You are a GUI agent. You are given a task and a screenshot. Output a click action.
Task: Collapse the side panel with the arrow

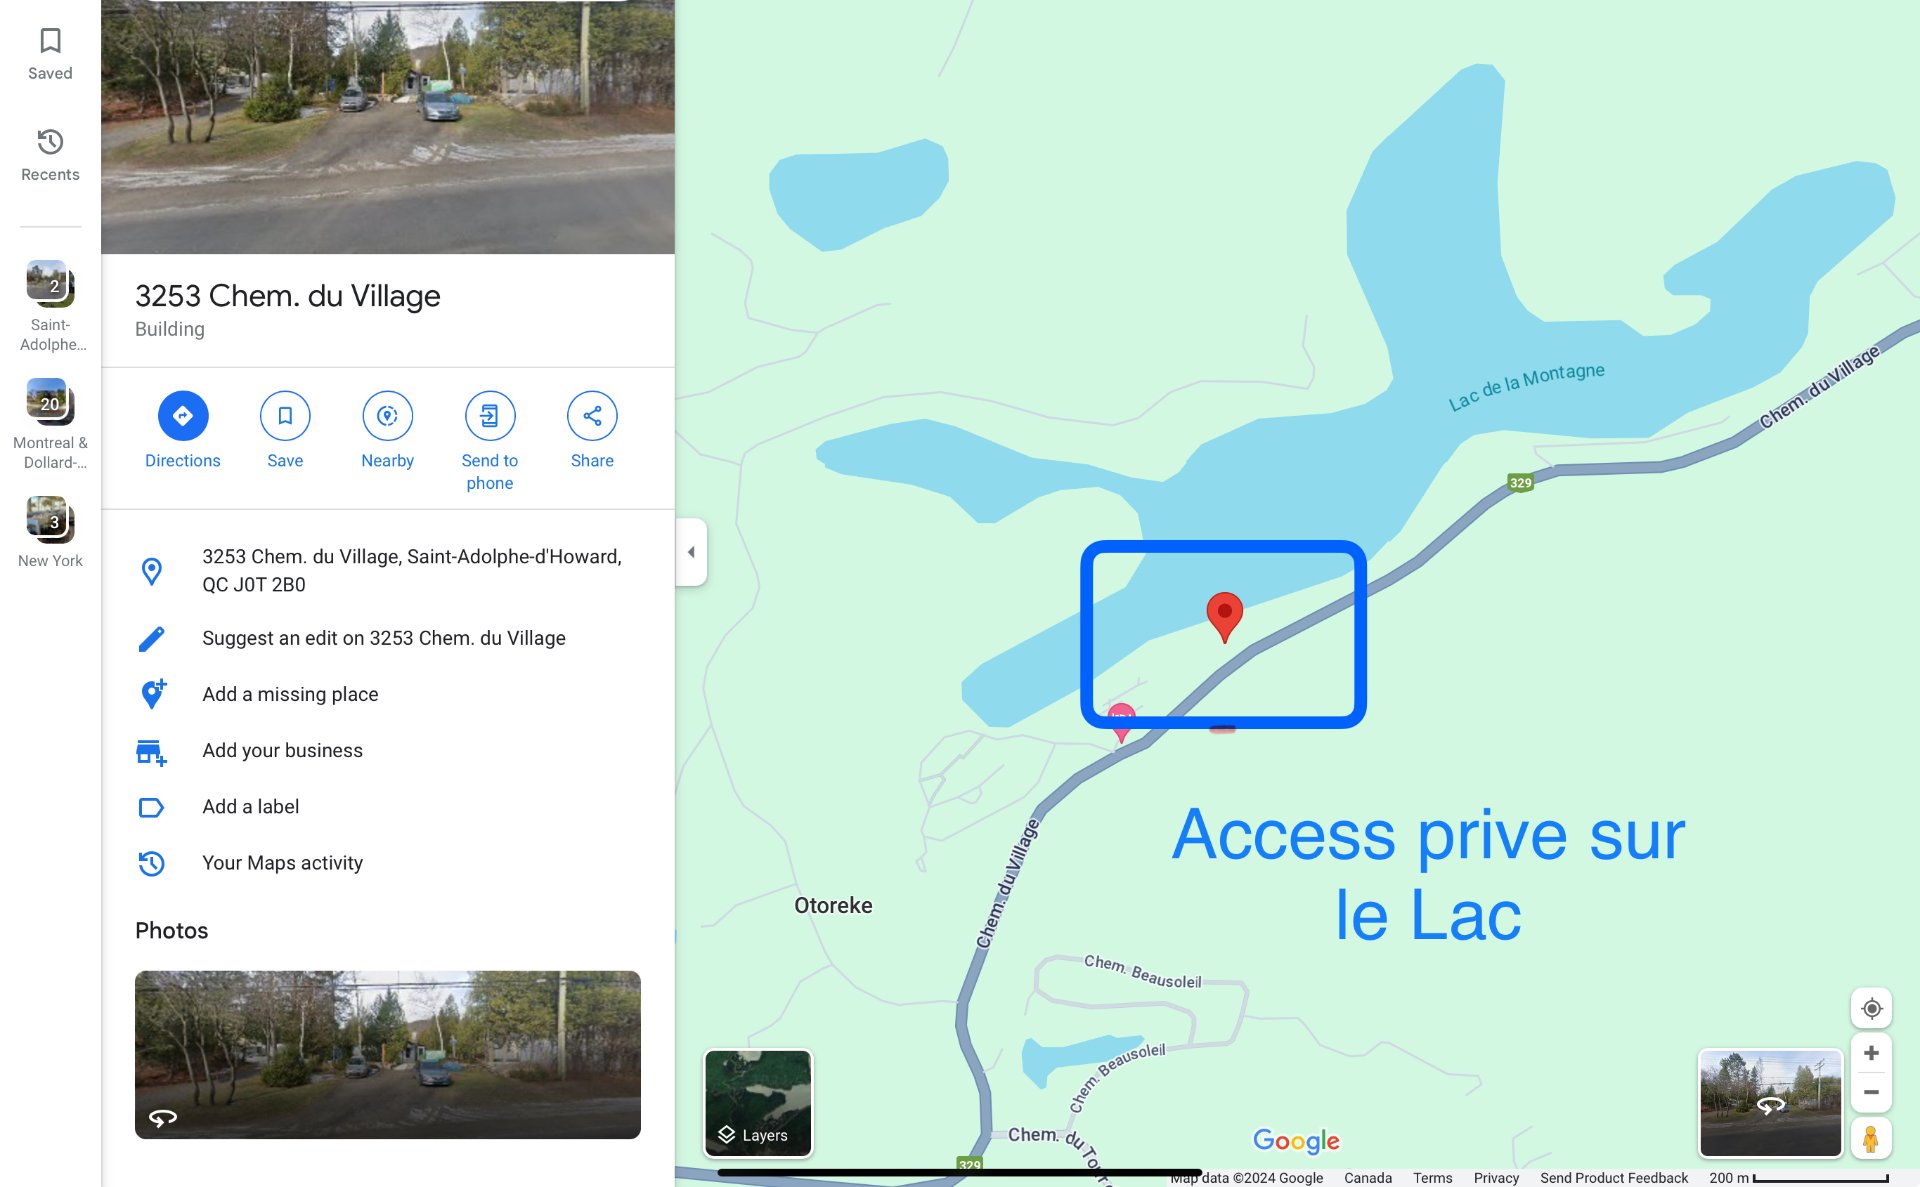[691, 552]
